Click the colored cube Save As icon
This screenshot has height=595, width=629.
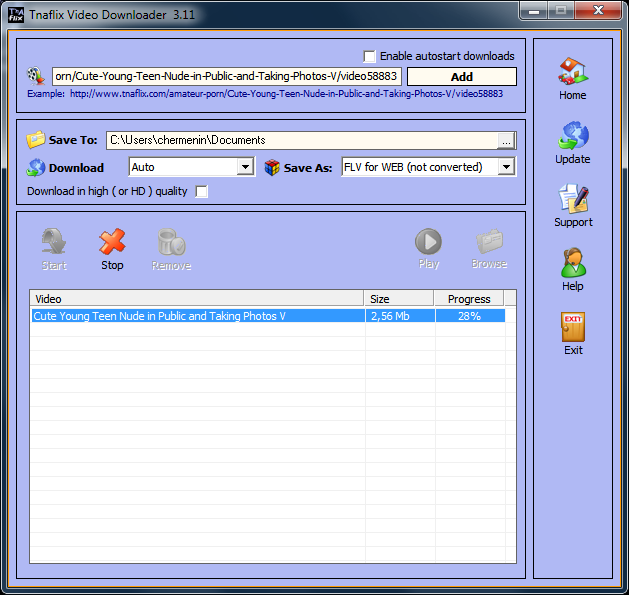pyautogui.click(x=272, y=167)
